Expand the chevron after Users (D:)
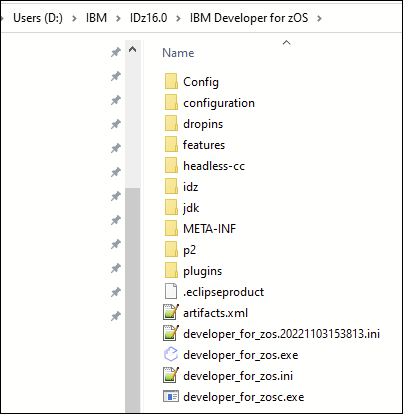This screenshot has width=403, height=414. click(x=74, y=18)
